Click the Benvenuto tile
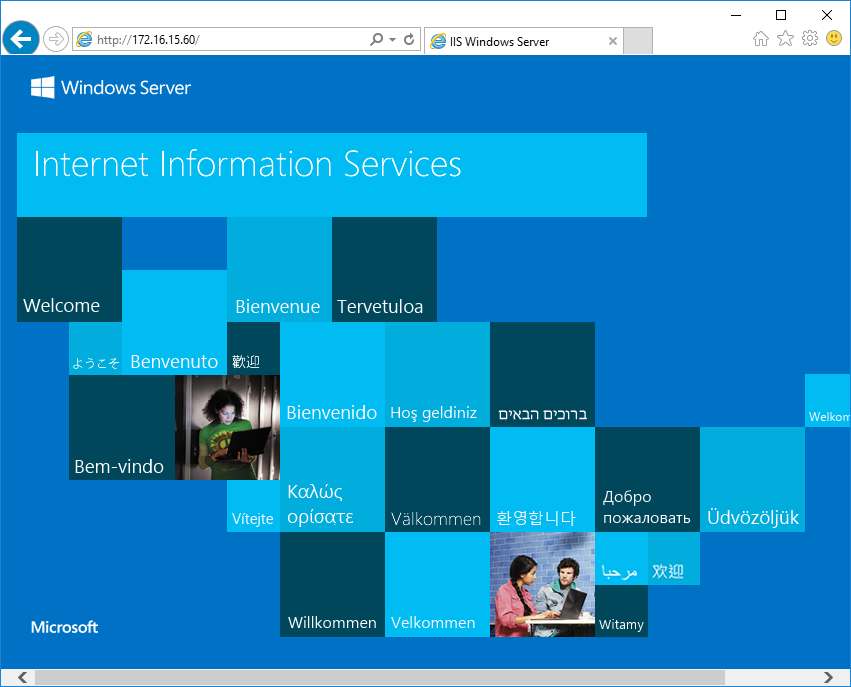851x687 pixels. tap(174, 322)
